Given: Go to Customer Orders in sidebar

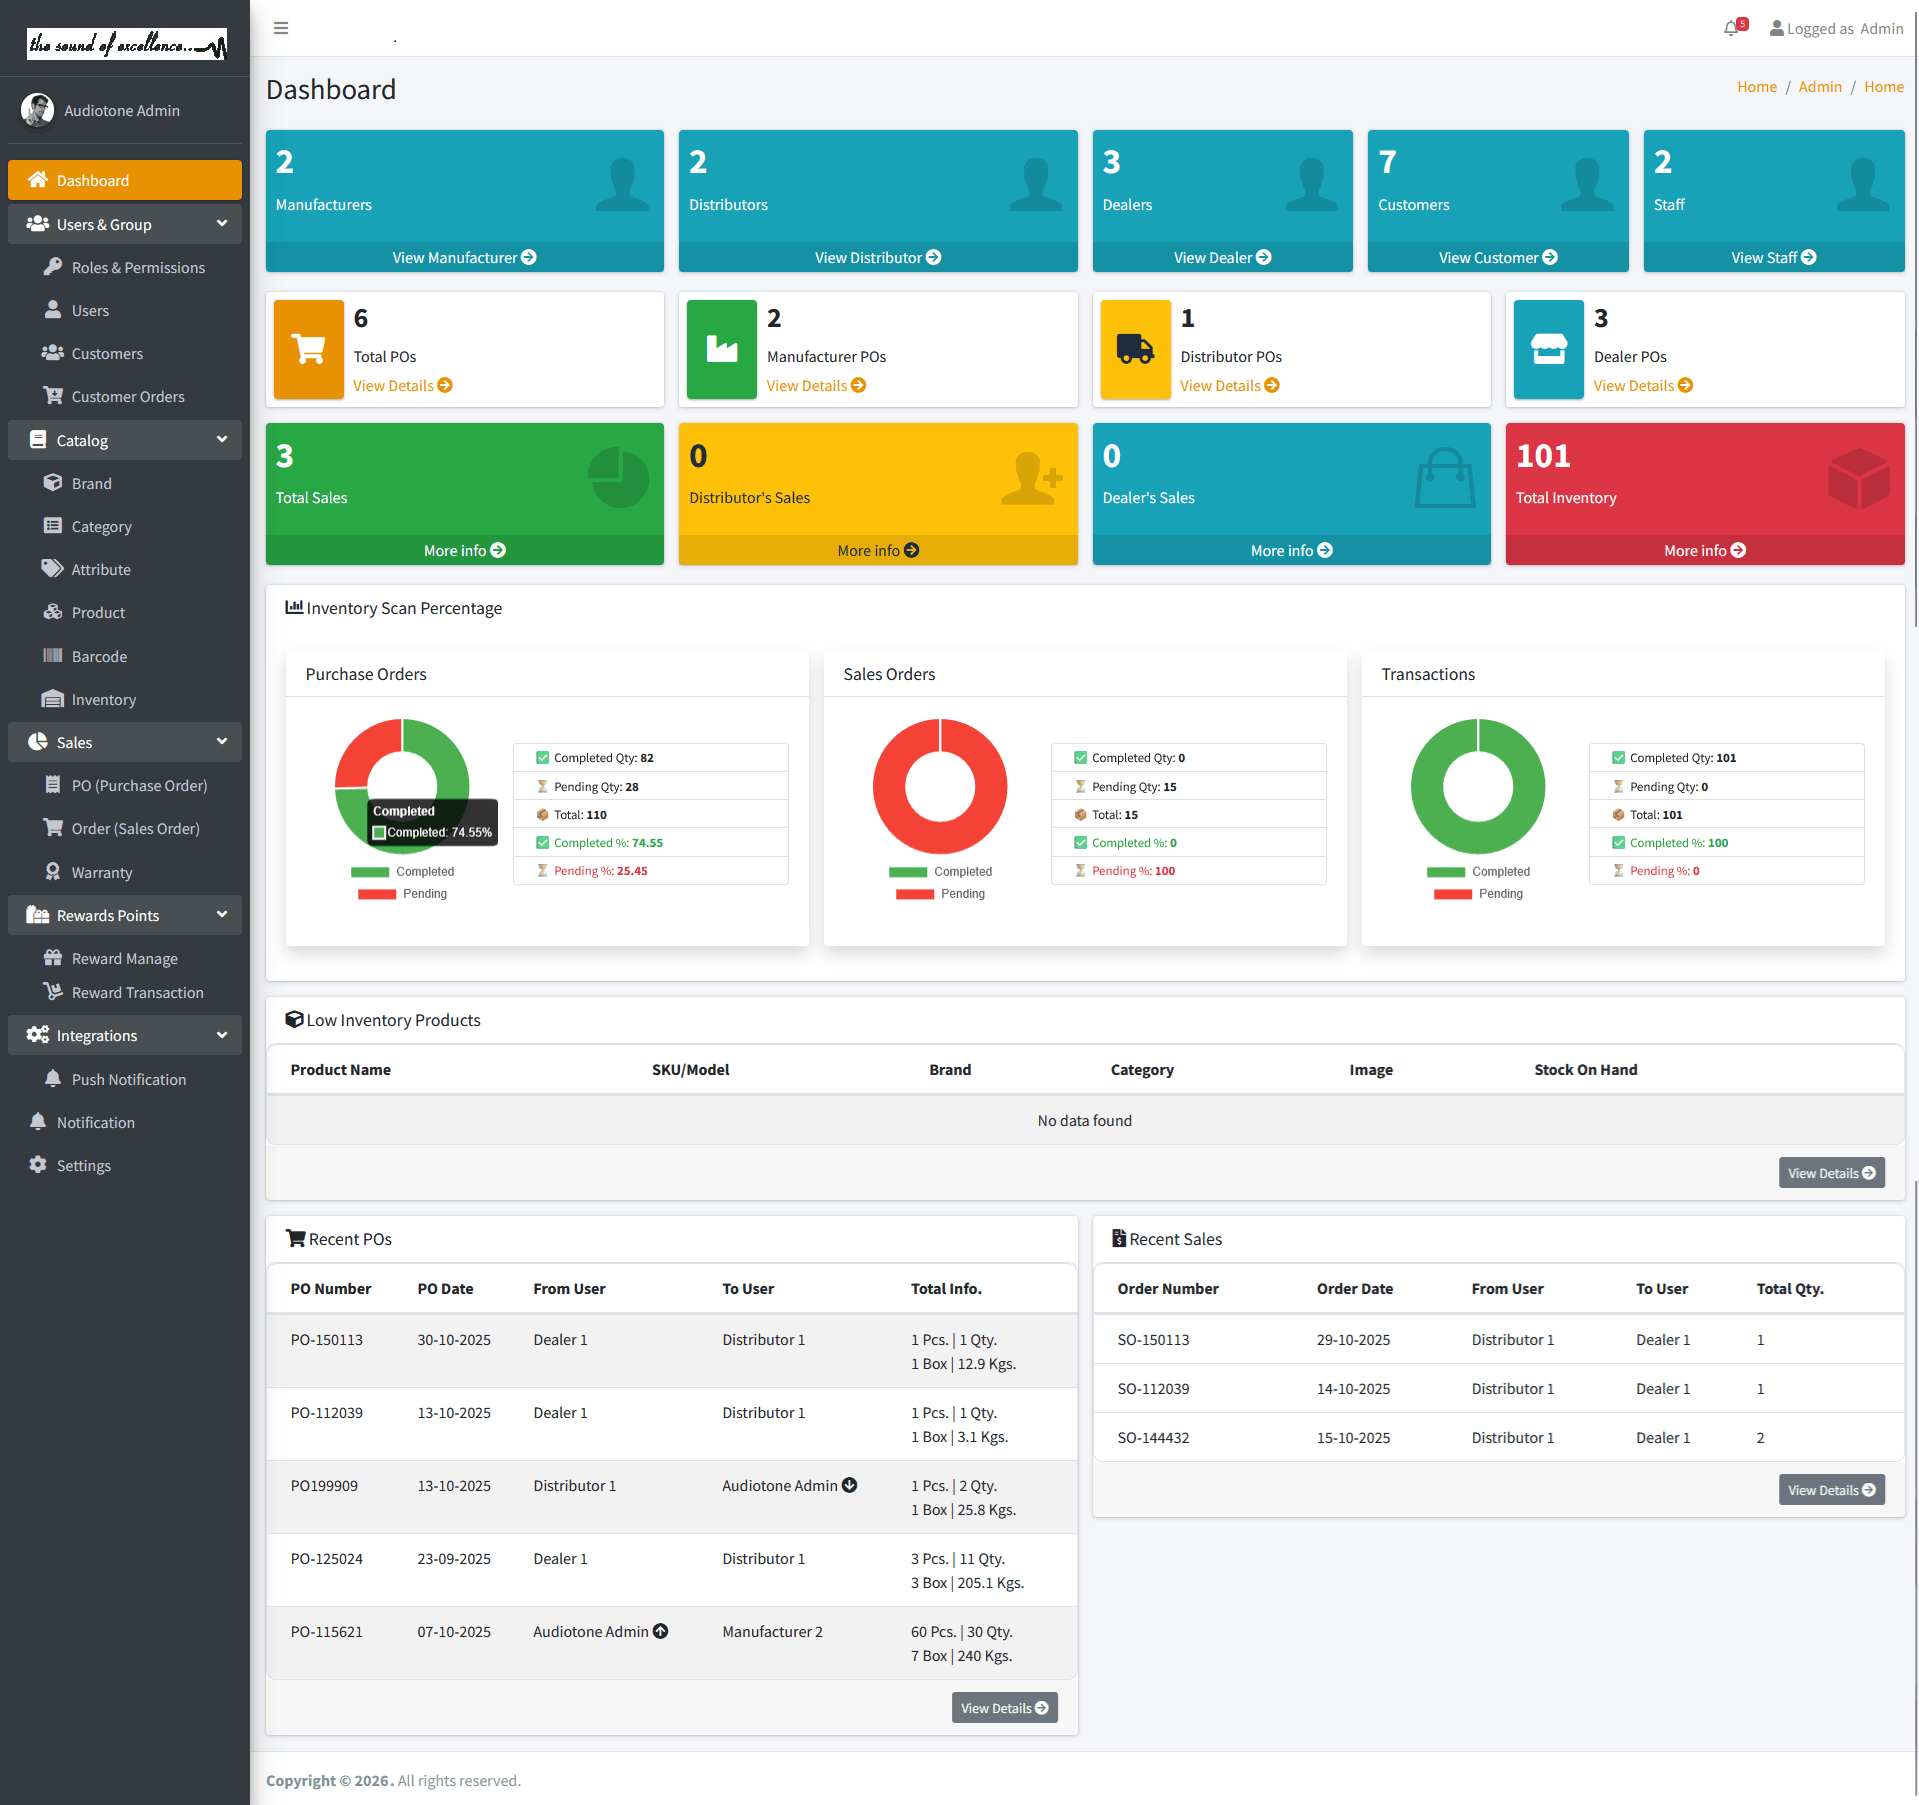Looking at the screenshot, I should point(125,396).
